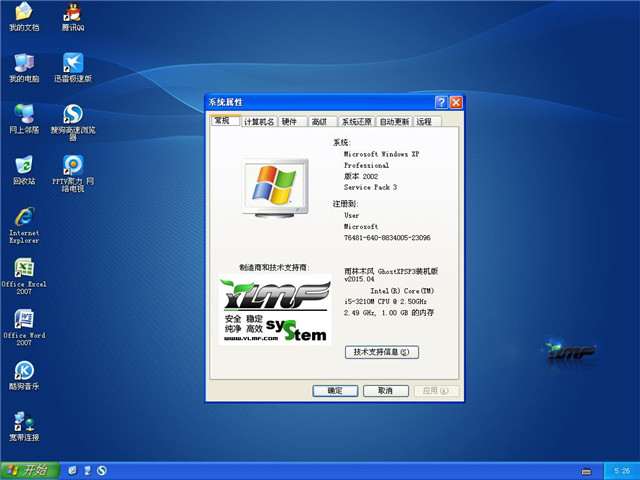The width and height of the screenshot is (640, 480).
Task: Click the 'i5-3210M CPU @ 2.50GHz' text
Action: (x=385, y=302)
